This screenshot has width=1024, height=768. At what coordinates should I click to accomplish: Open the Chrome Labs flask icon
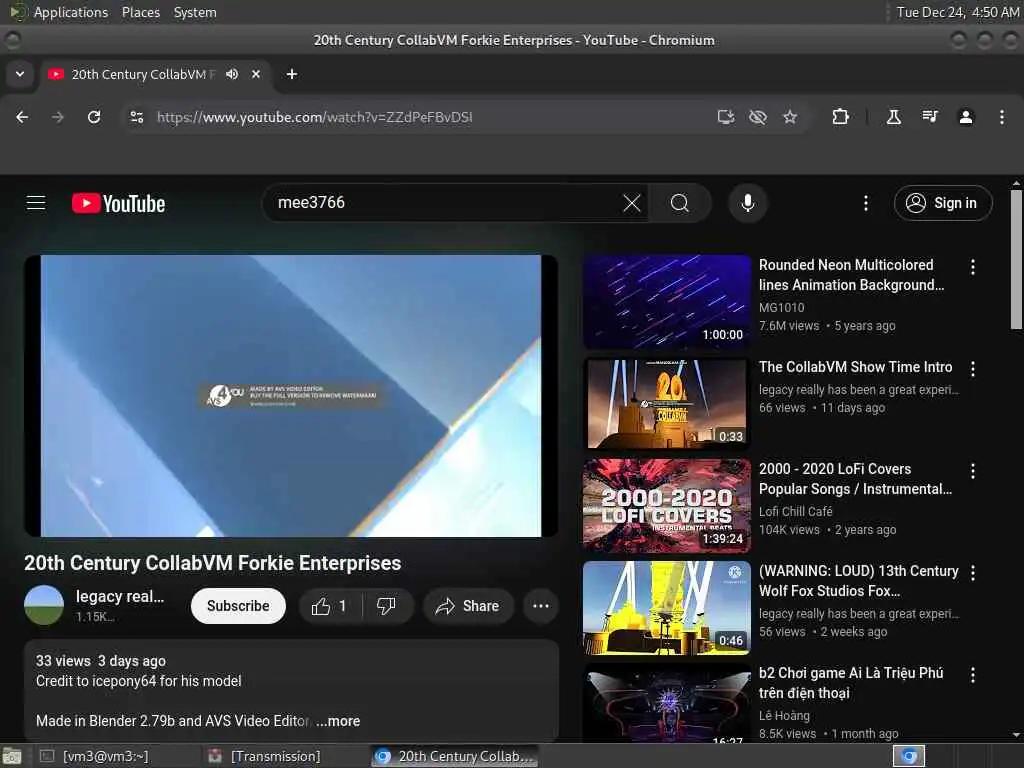point(893,117)
